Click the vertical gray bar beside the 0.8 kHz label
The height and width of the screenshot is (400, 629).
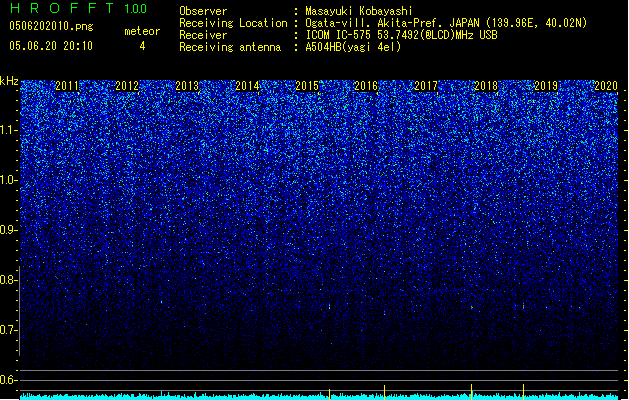pos(19,311)
